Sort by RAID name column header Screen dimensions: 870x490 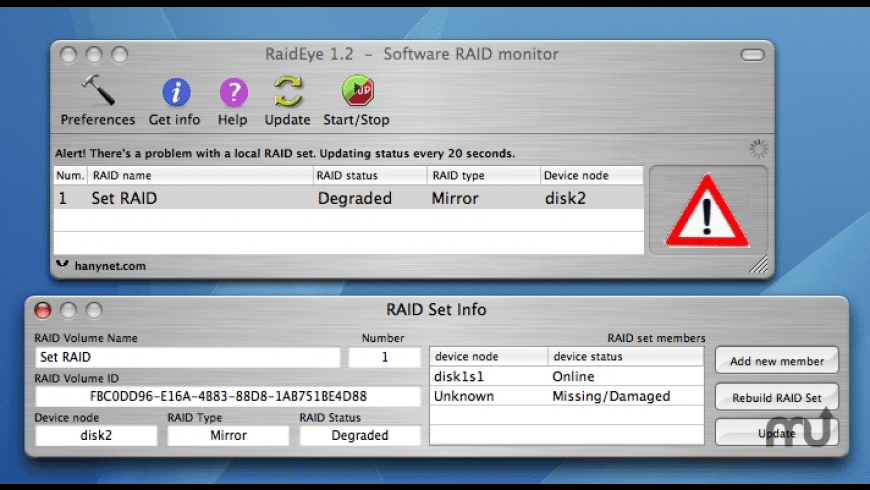point(199,176)
